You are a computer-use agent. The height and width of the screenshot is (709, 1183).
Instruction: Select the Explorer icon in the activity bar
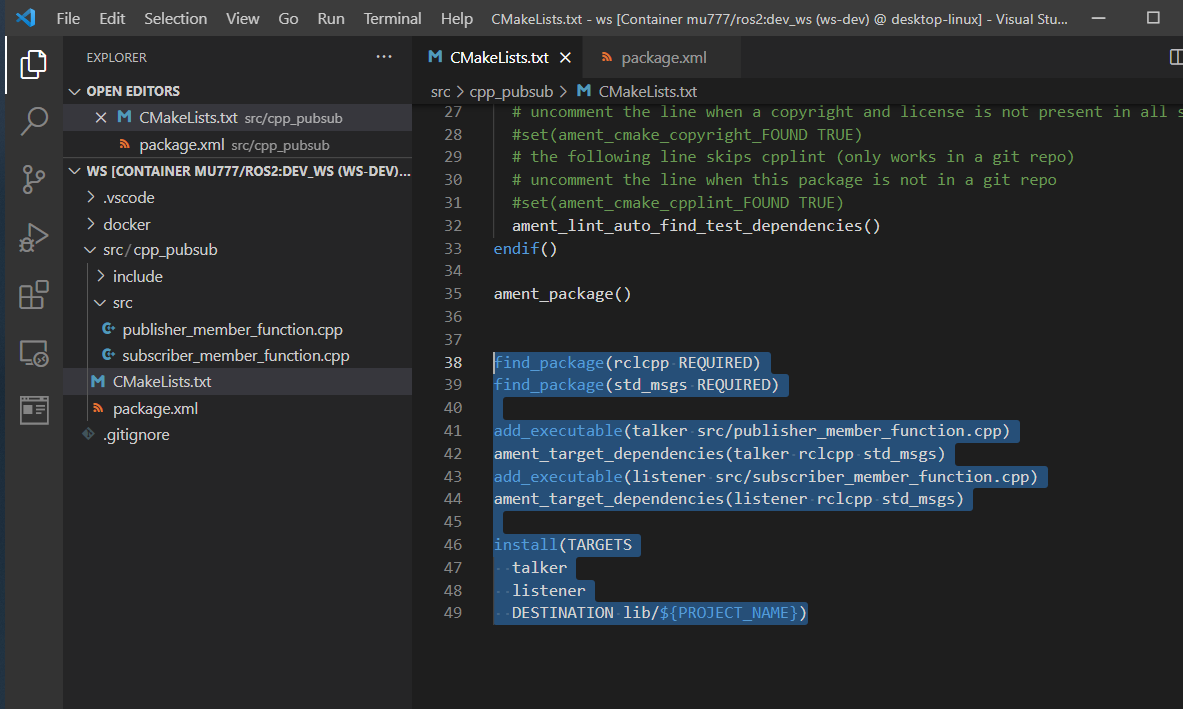(x=33, y=63)
